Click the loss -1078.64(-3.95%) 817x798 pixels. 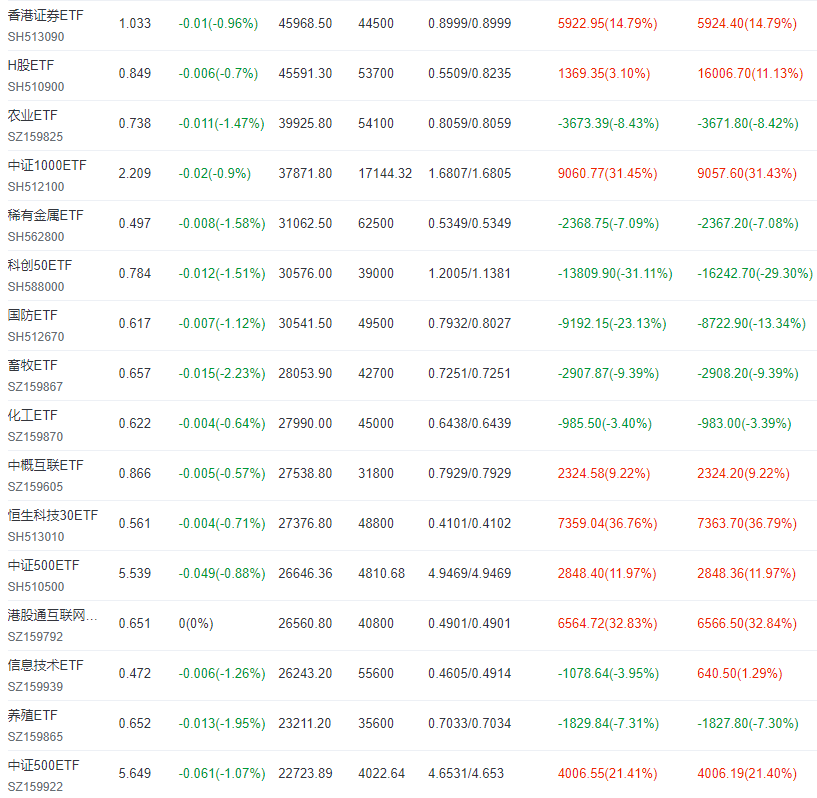608,674
